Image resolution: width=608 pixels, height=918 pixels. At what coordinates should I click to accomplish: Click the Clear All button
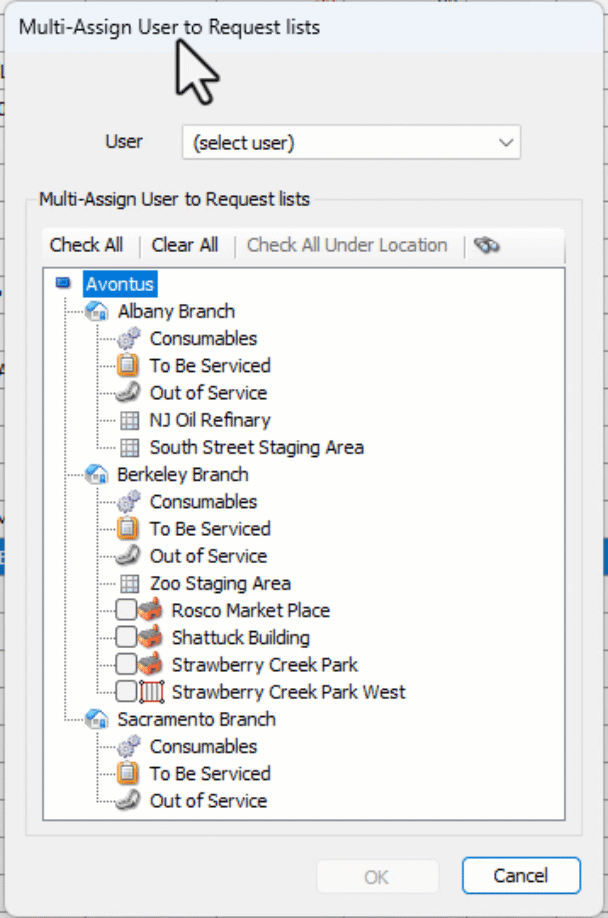click(184, 245)
